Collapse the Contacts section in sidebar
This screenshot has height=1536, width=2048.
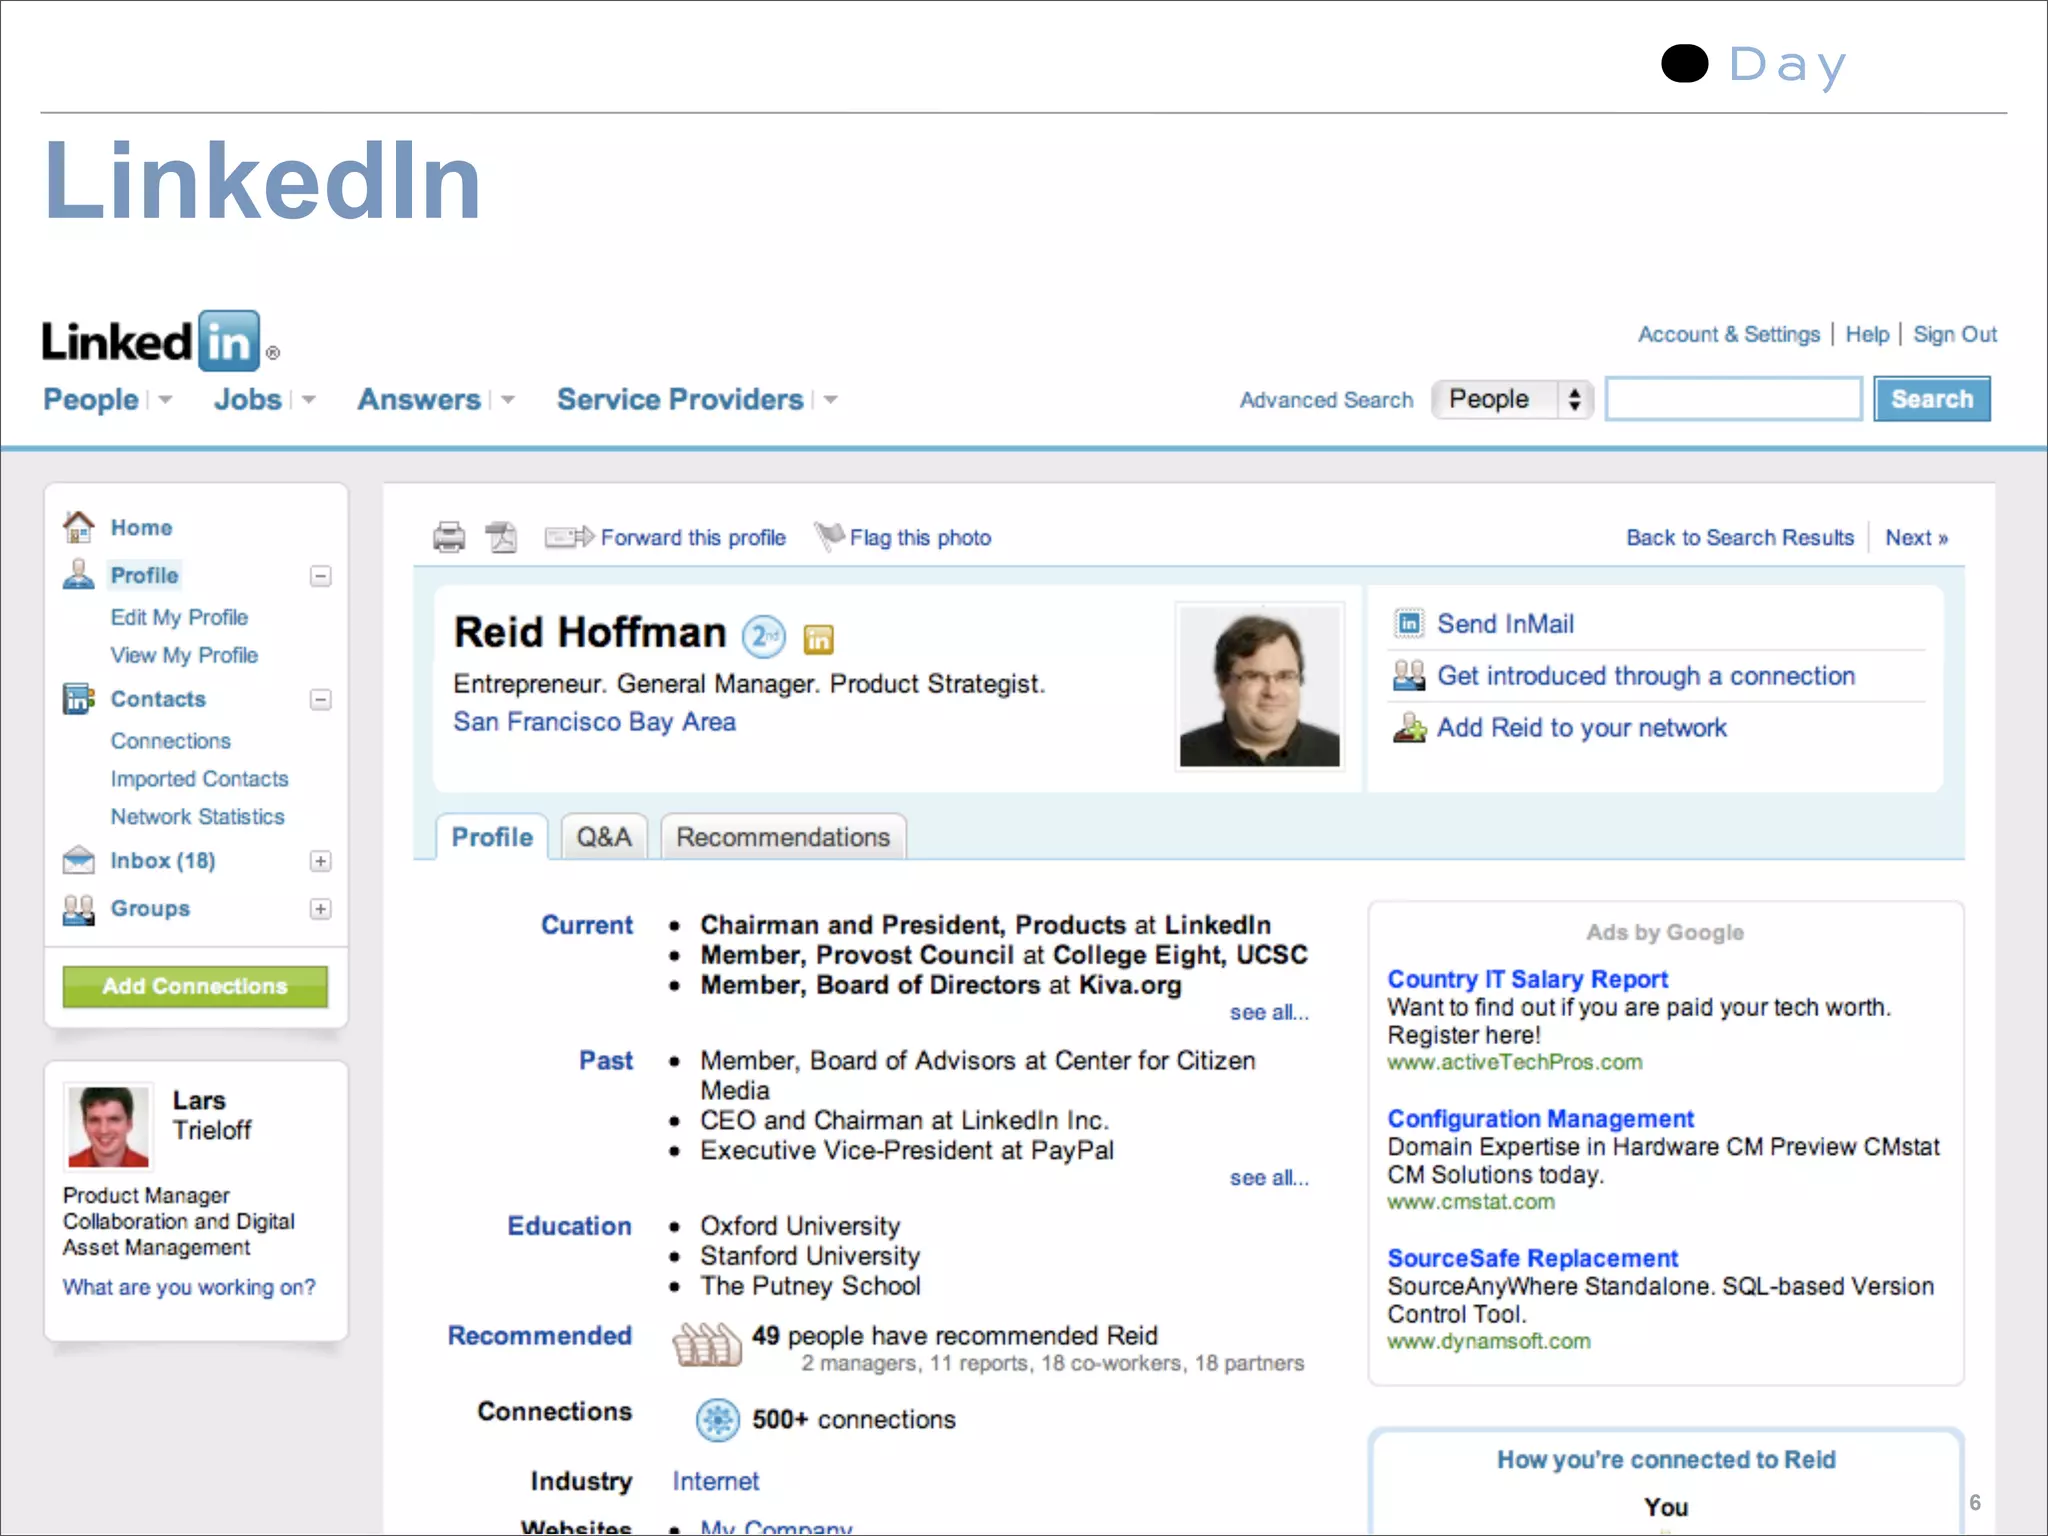(320, 699)
